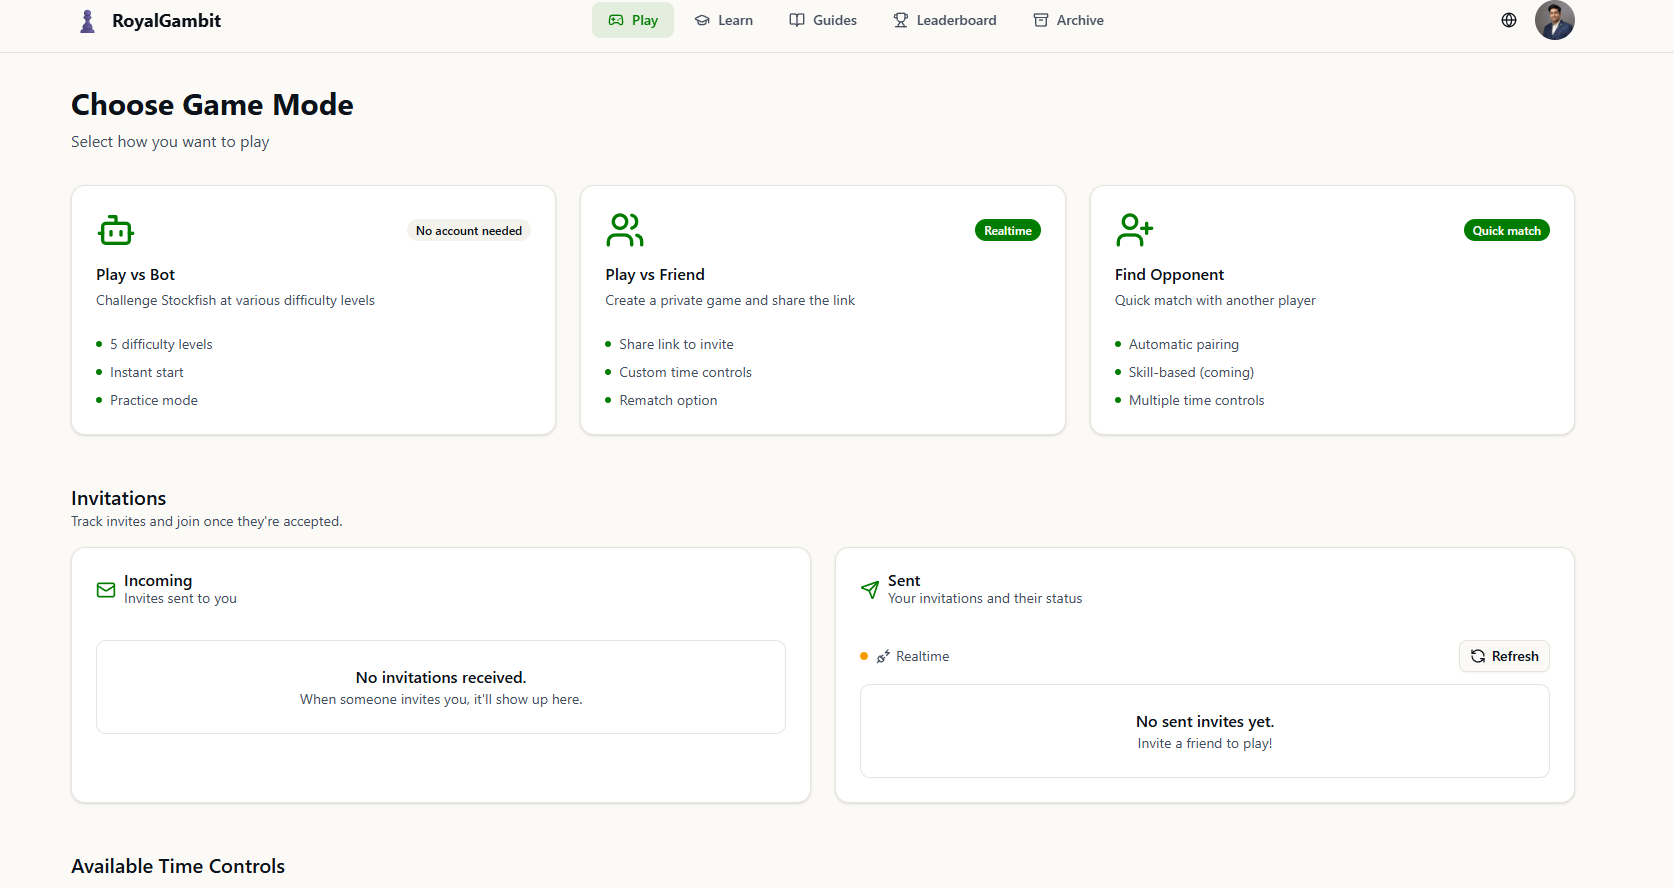Click 'Challenge Stockfish at various difficulty levels' text

(235, 300)
